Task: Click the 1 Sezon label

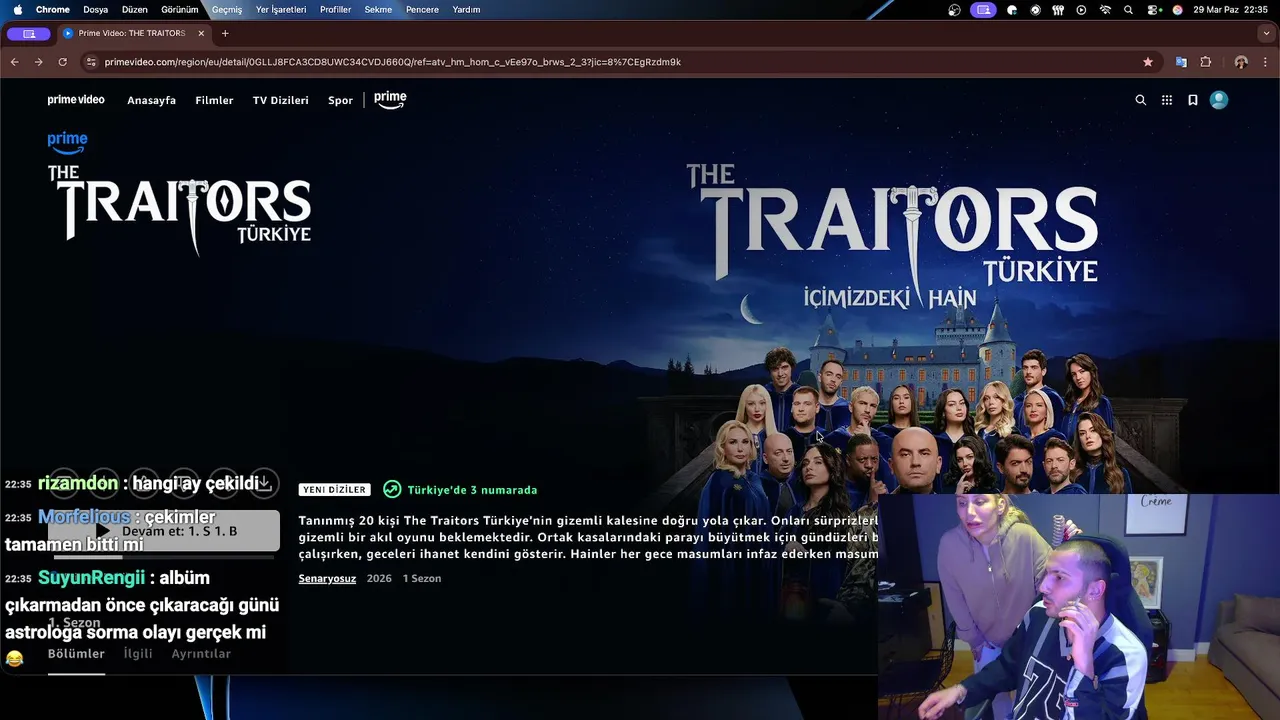Action: click(x=422, y=579)
